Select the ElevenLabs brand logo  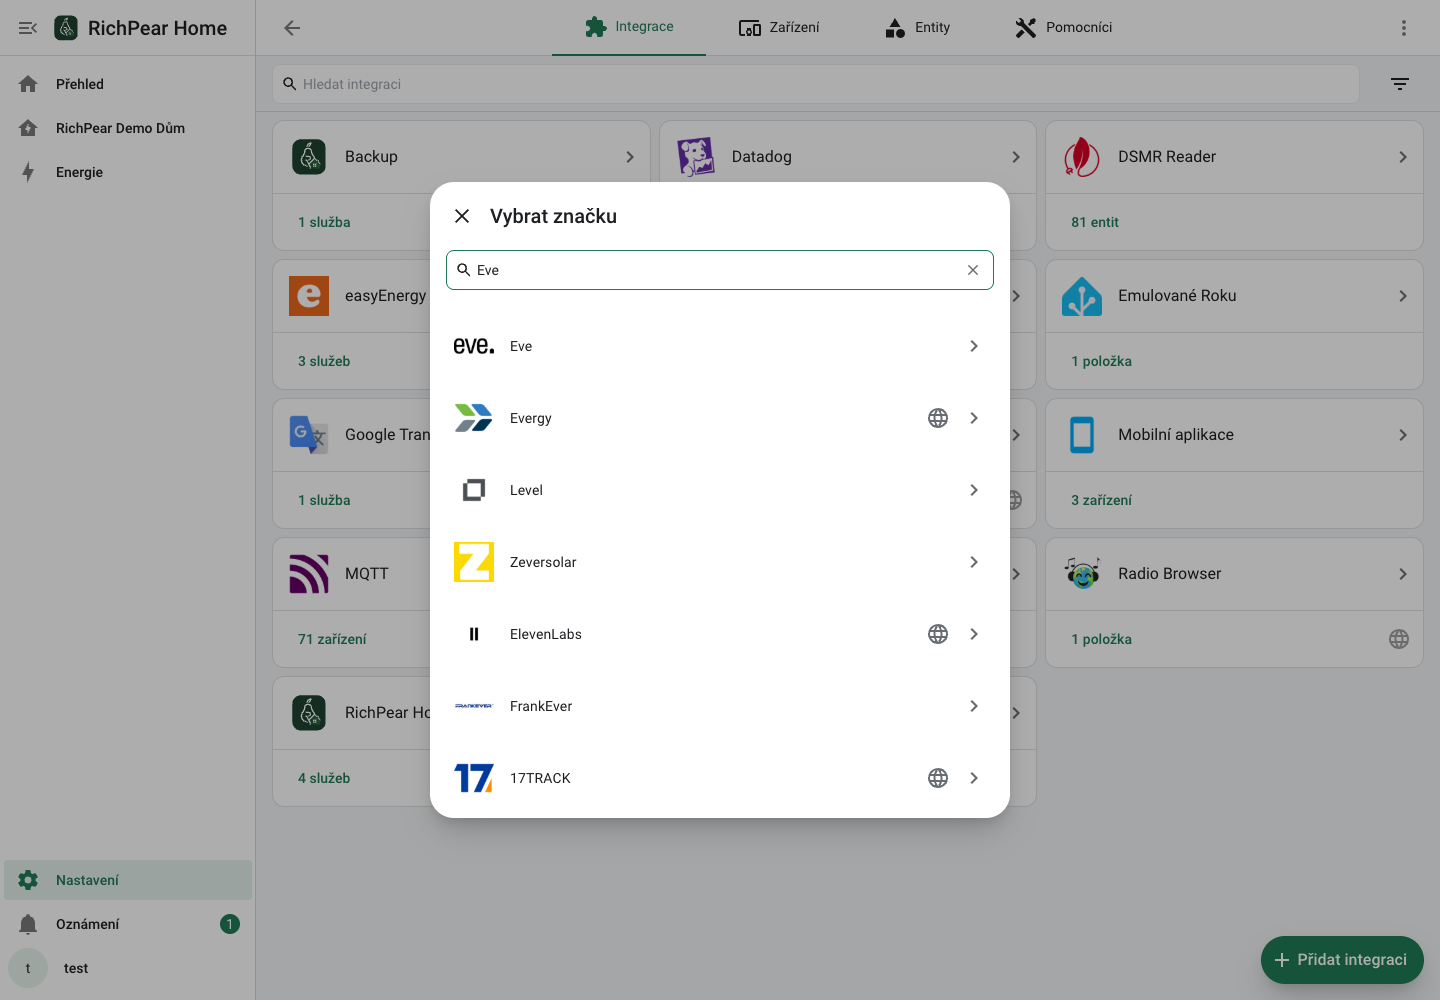[x=474, y=634]
